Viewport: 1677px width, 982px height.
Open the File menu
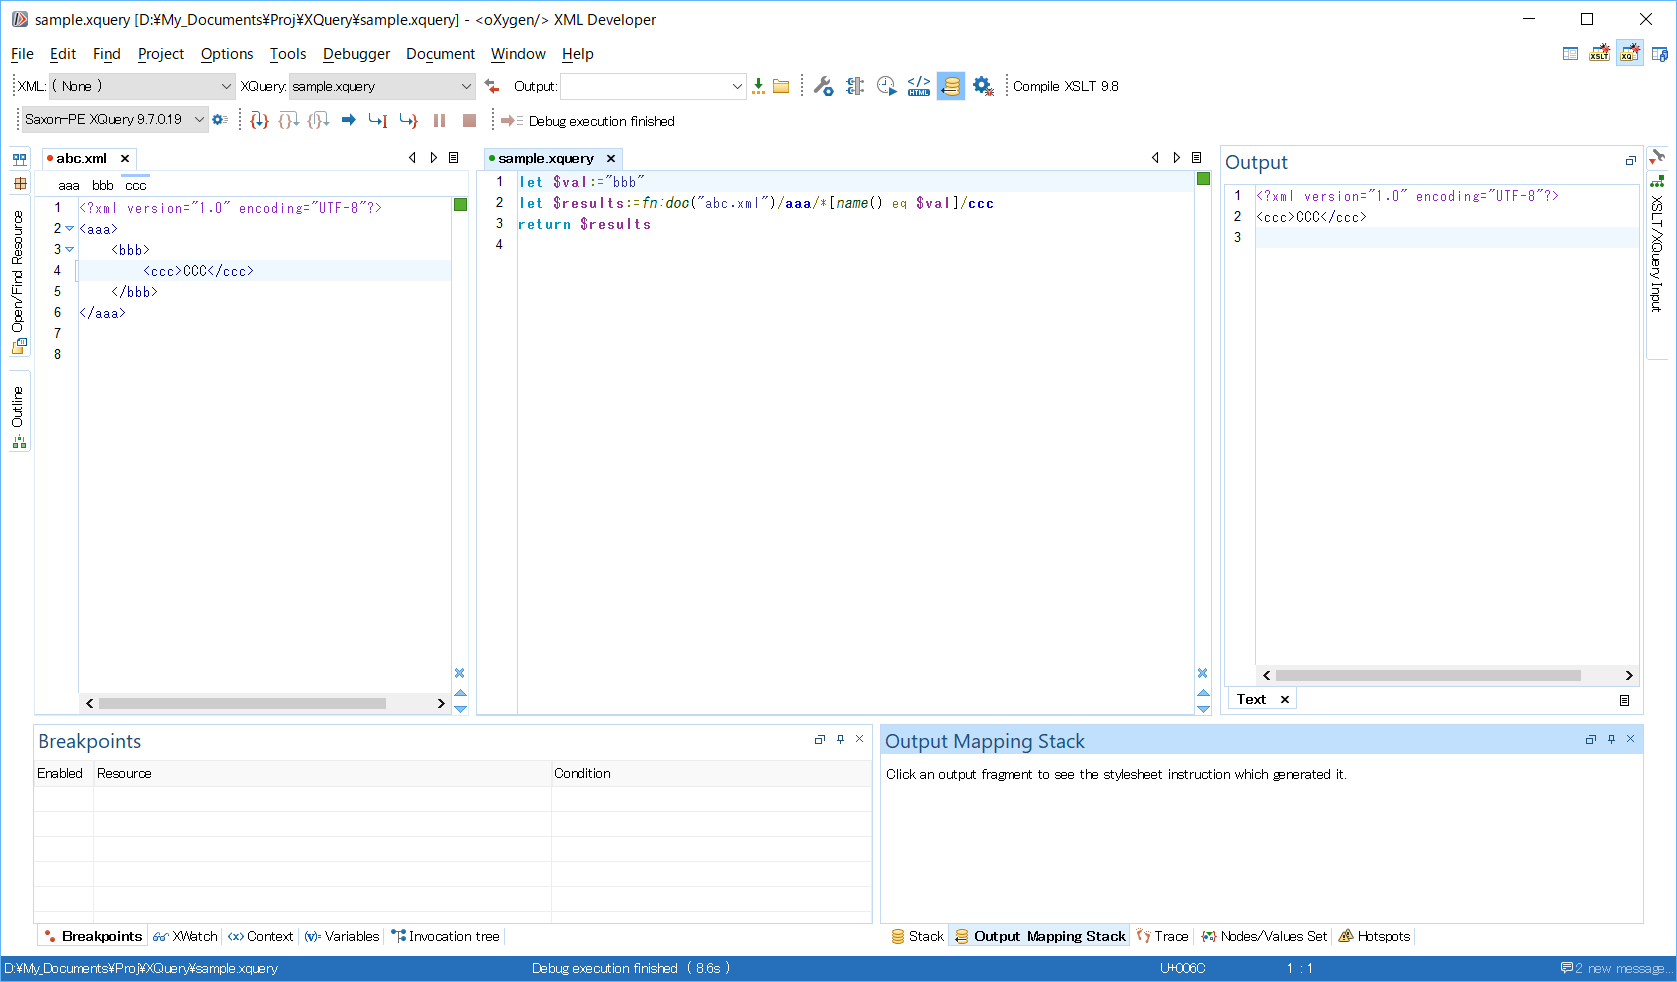pos(22,54)
